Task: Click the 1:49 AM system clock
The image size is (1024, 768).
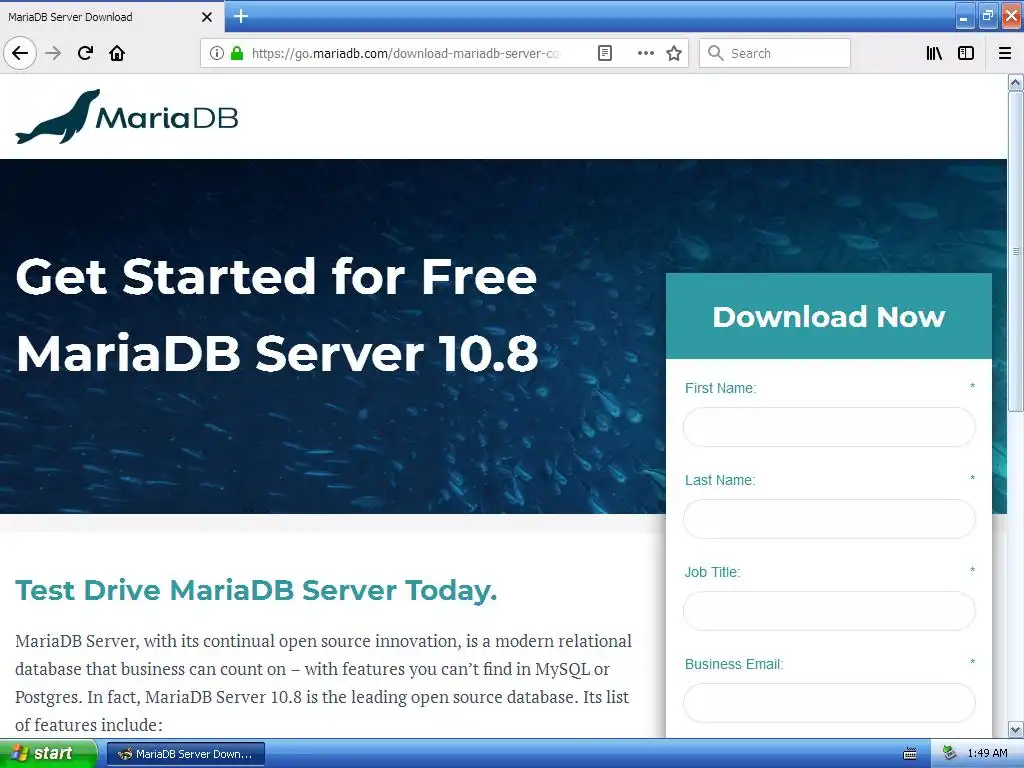Action: click(x=987, y=754)
